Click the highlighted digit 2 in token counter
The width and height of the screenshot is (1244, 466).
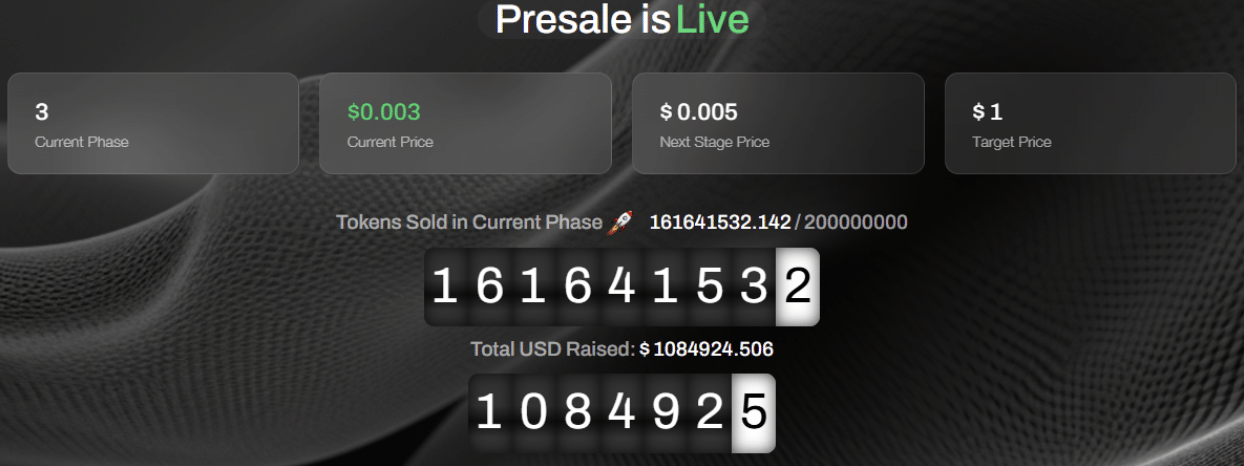point(797,287)
